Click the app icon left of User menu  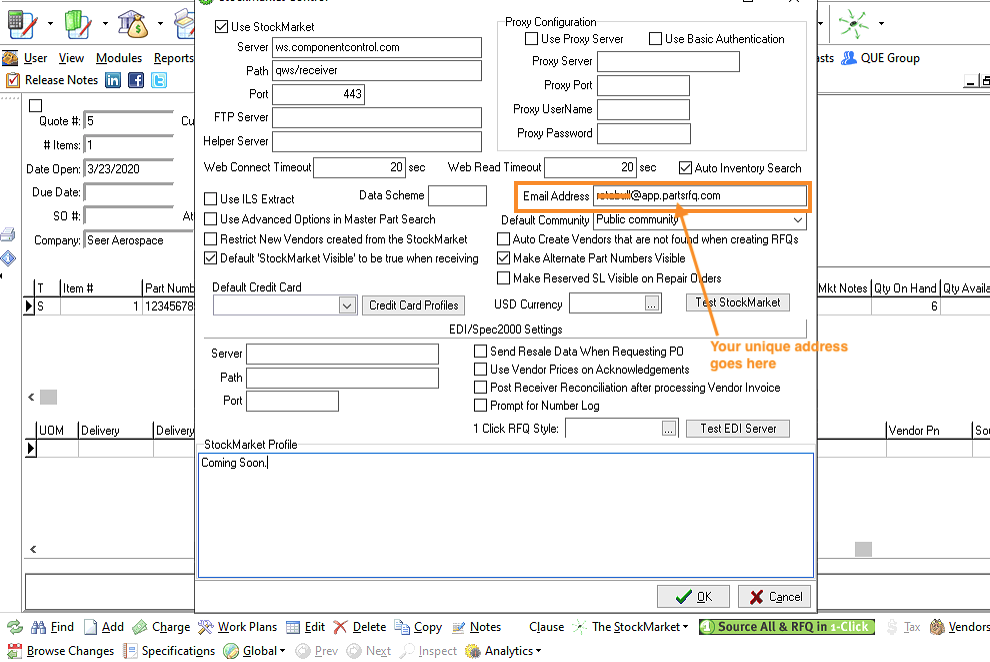click(x=10, y=58)
